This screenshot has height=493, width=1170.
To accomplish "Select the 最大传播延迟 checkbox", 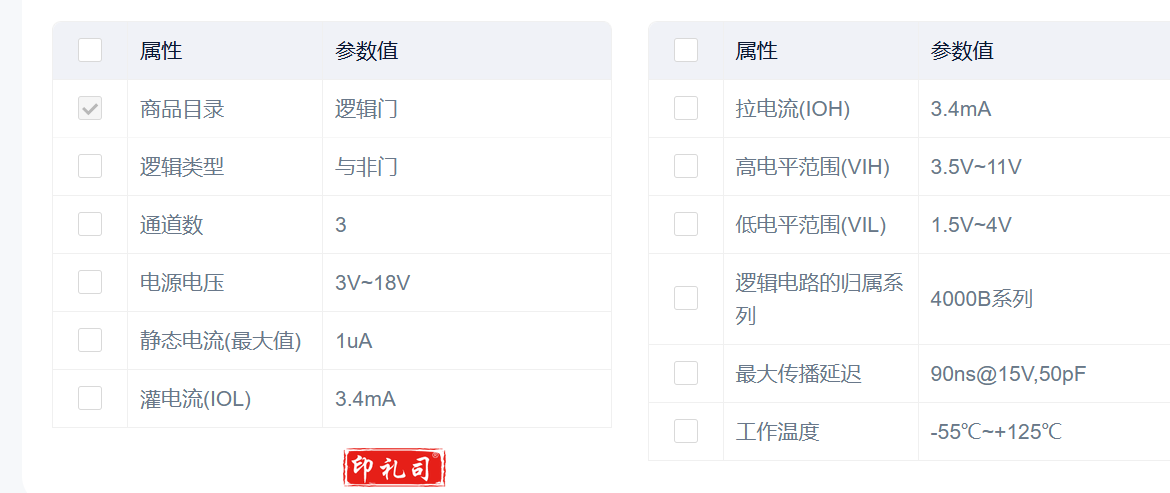I will coord(686,373).
